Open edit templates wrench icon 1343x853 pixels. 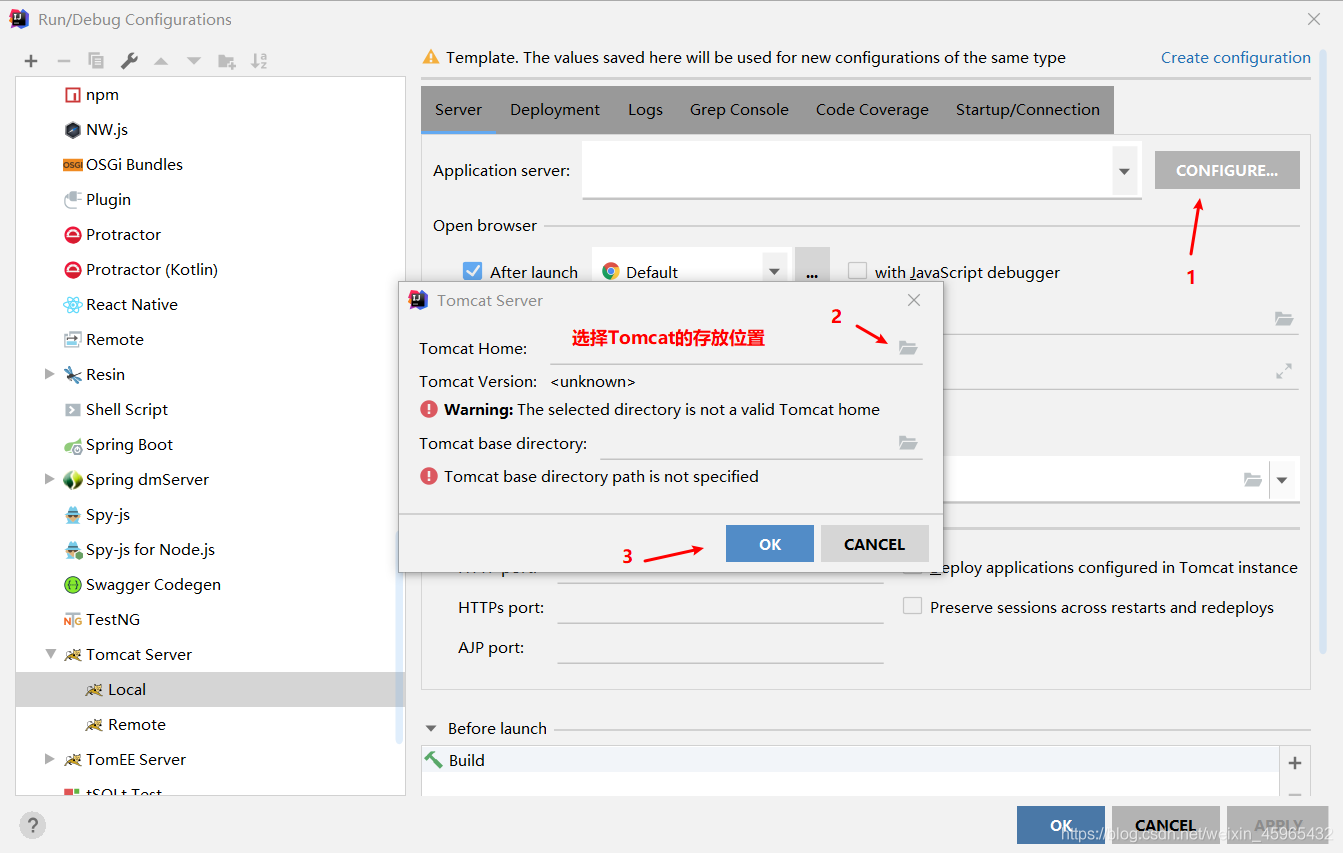(x=129, y=61)
